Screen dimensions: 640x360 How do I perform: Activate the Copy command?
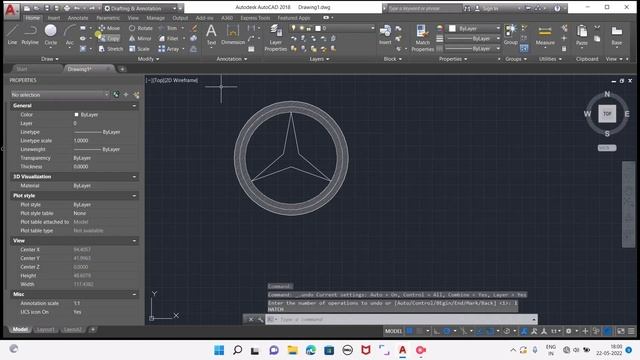(x=109, y=38)
